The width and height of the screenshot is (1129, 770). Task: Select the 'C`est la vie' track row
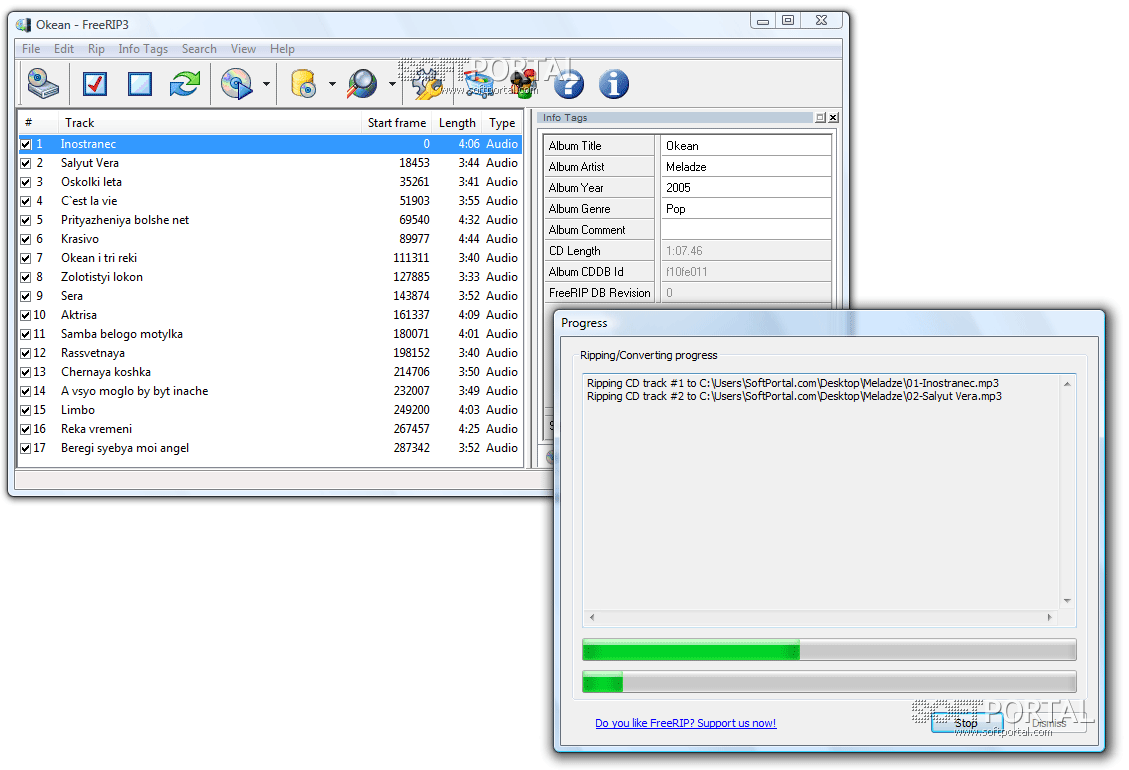tap(271, 201)
